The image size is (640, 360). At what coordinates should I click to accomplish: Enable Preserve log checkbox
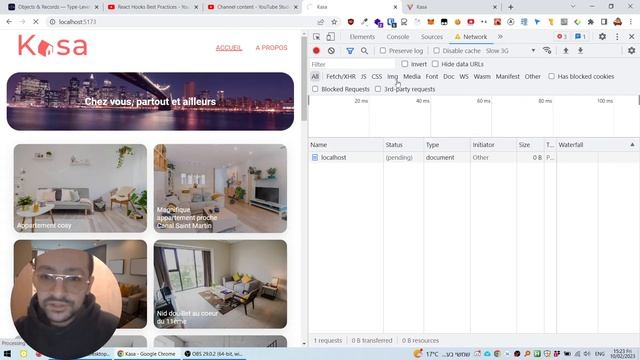[382, 51]
